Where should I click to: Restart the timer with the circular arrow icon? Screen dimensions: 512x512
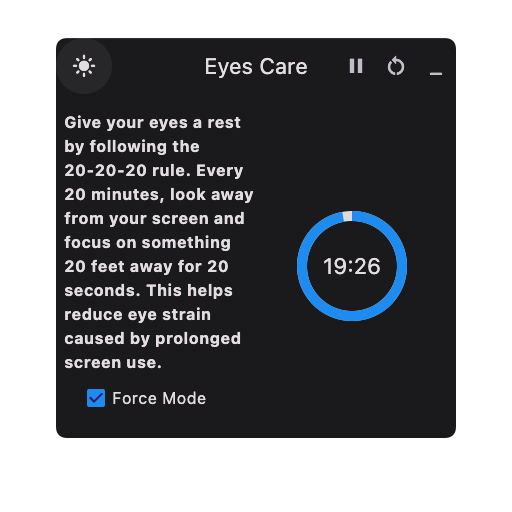pyautogui.click(x=396, y=66)
